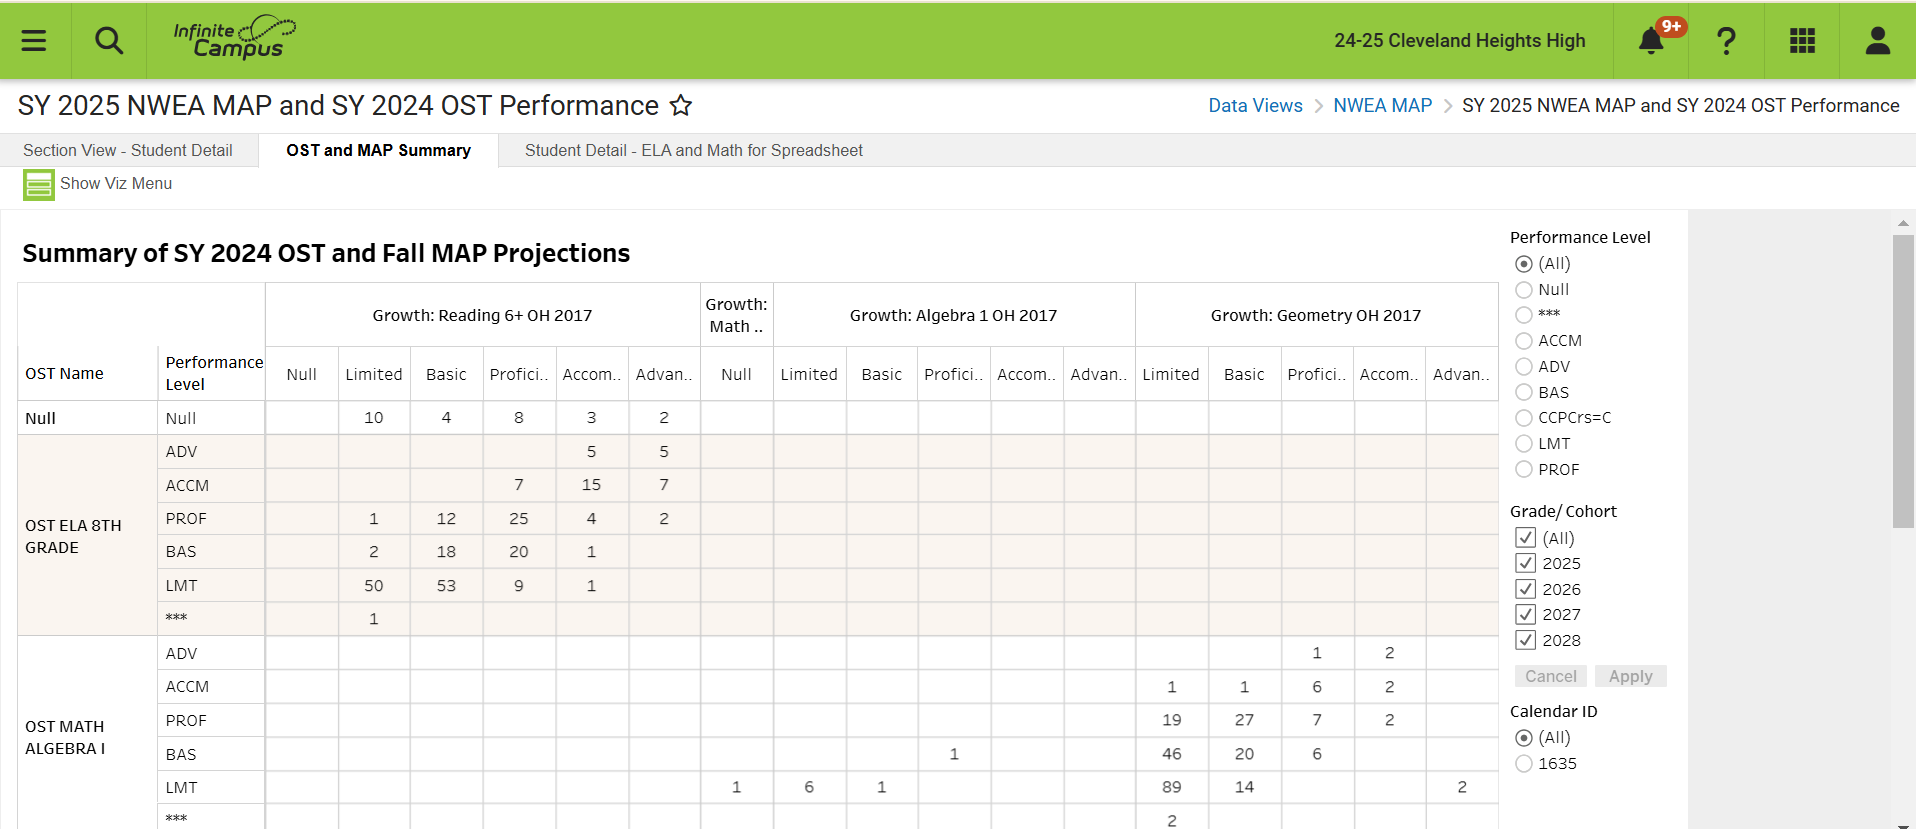
Task: Select Calendar ID 1635 radio
Action: (x=1524, y=764)
